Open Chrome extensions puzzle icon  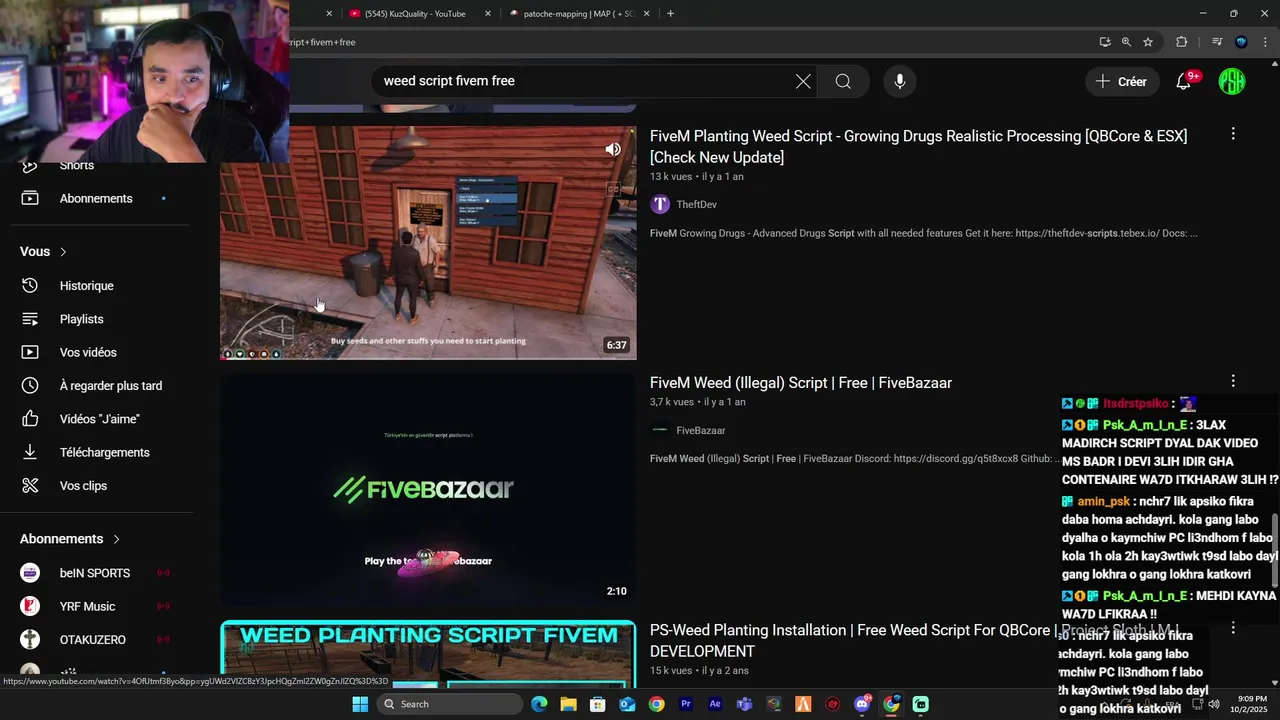click(1182, 42)
